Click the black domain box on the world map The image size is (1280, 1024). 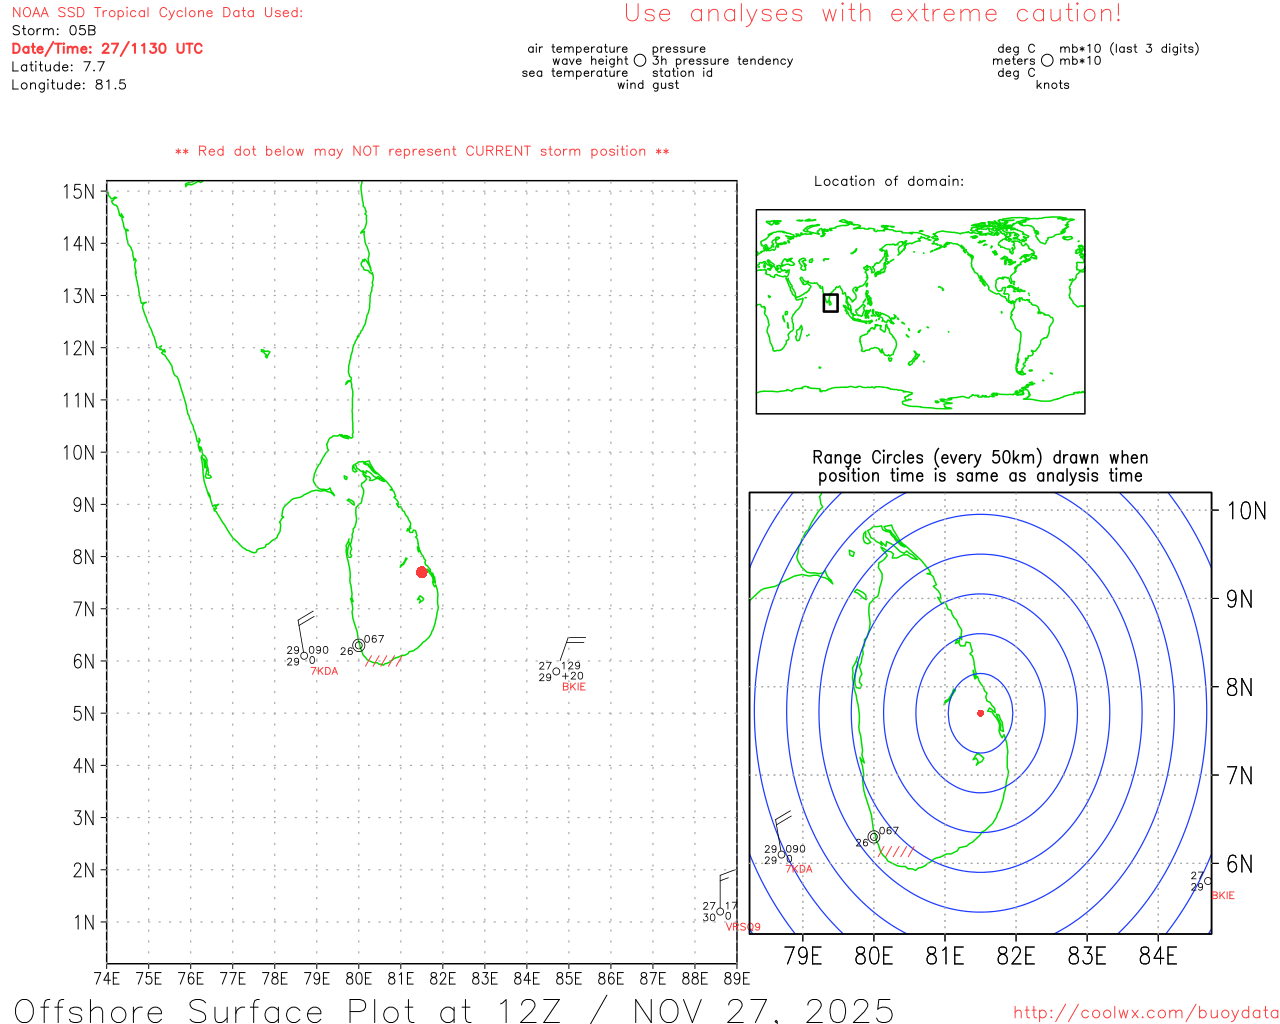click(830, 303)
